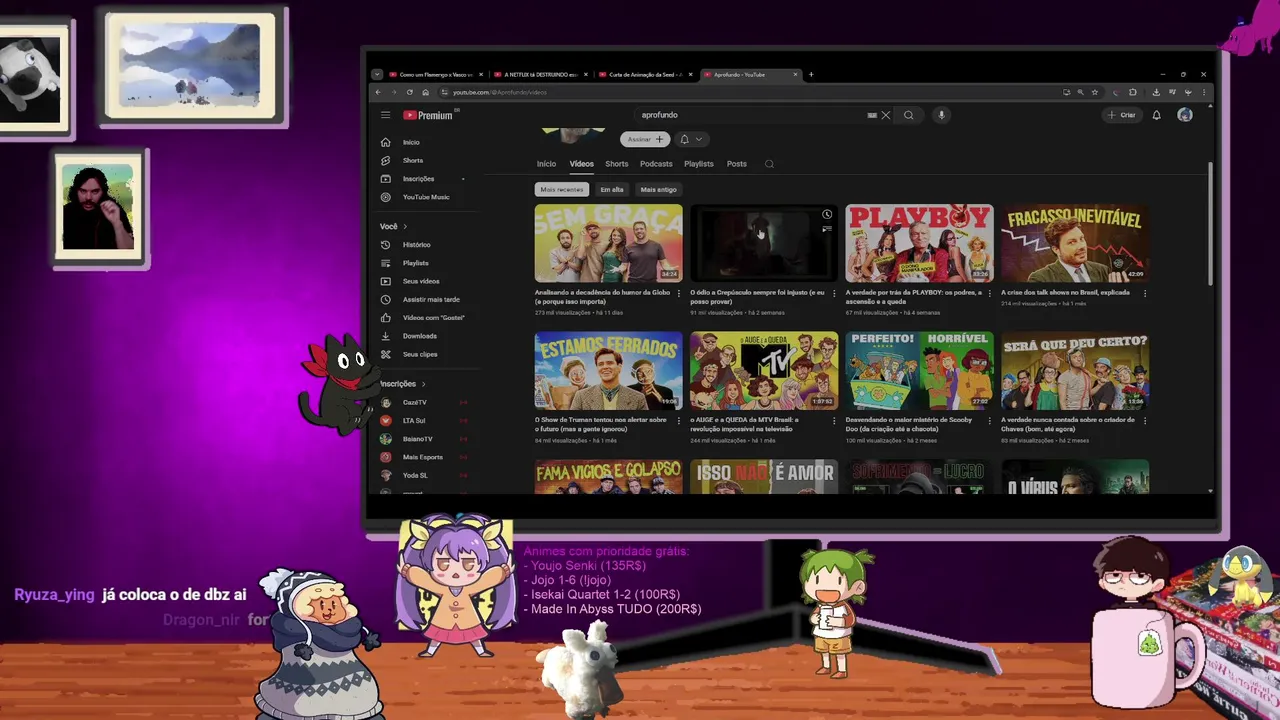Open Seus vídeos in the sidebar
The image size is (1280, 720).
pos(421,281)
